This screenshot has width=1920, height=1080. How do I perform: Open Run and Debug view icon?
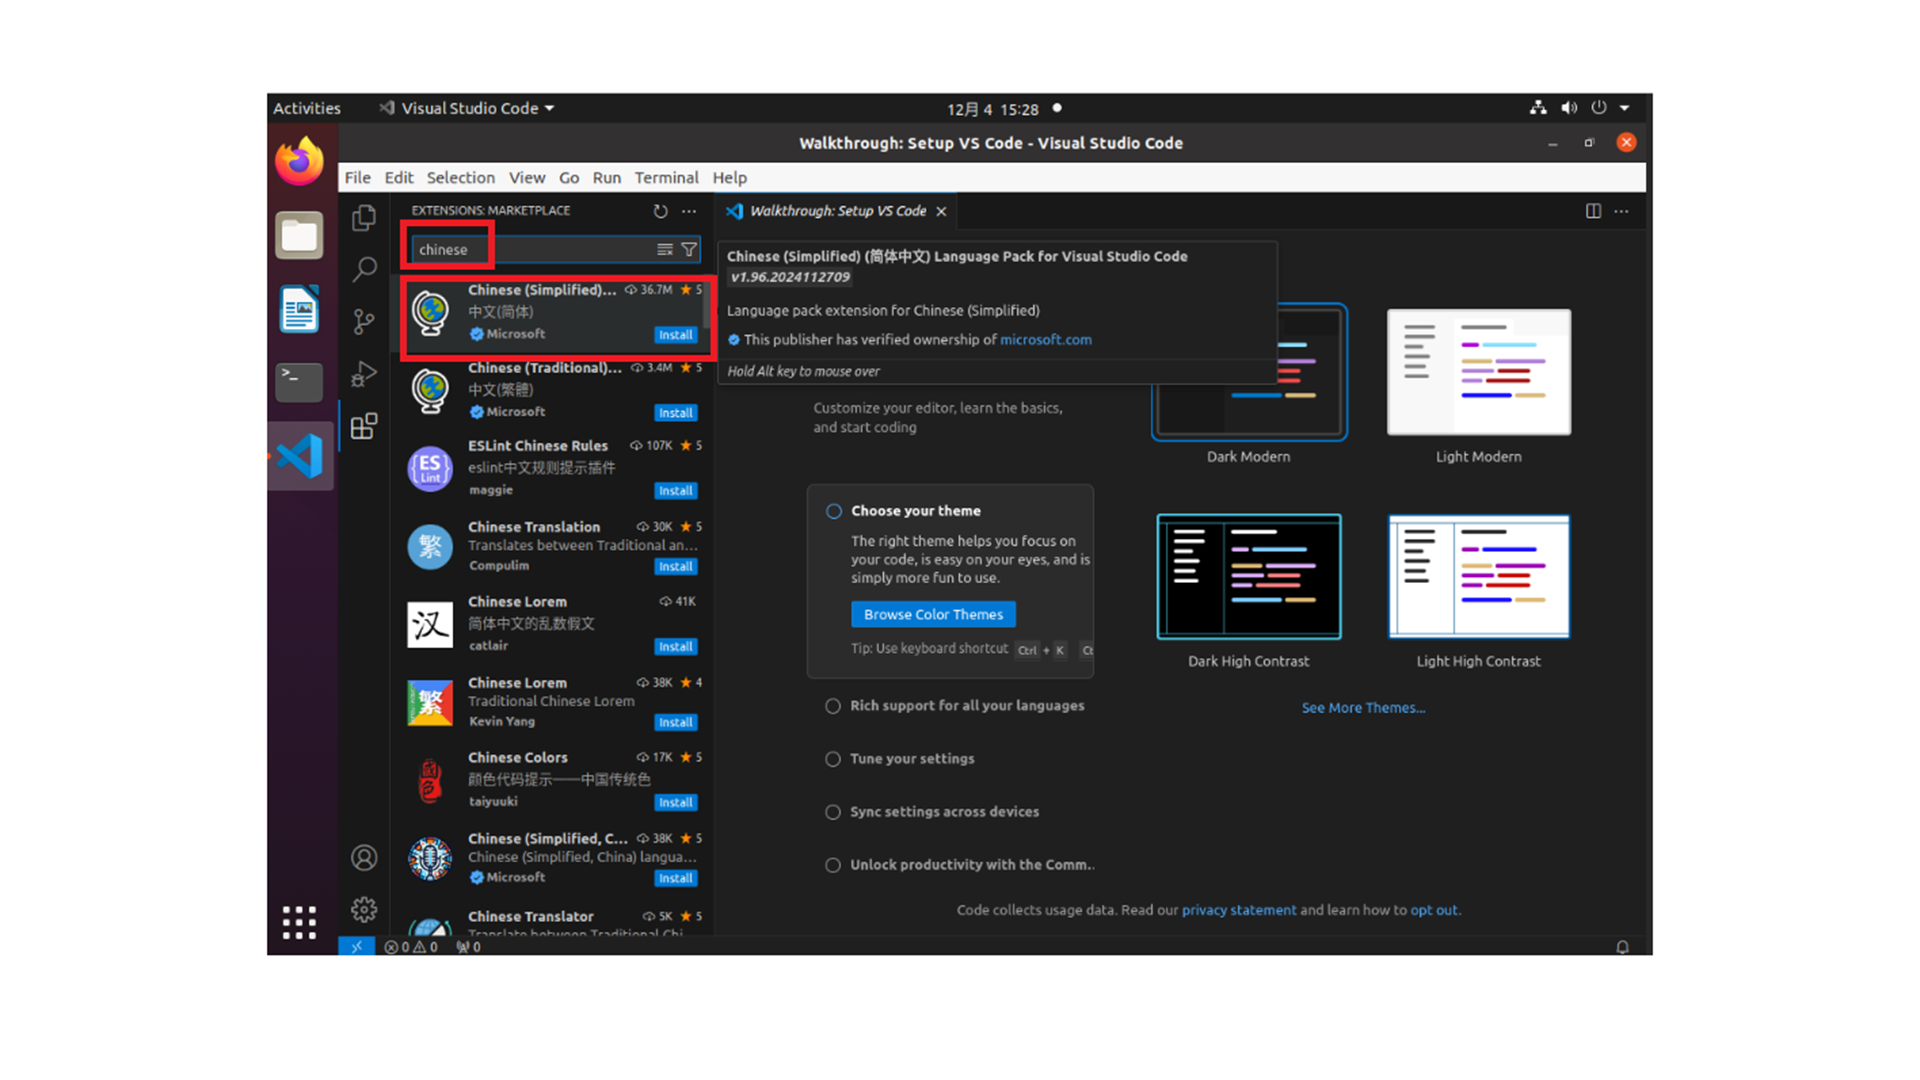364,374
